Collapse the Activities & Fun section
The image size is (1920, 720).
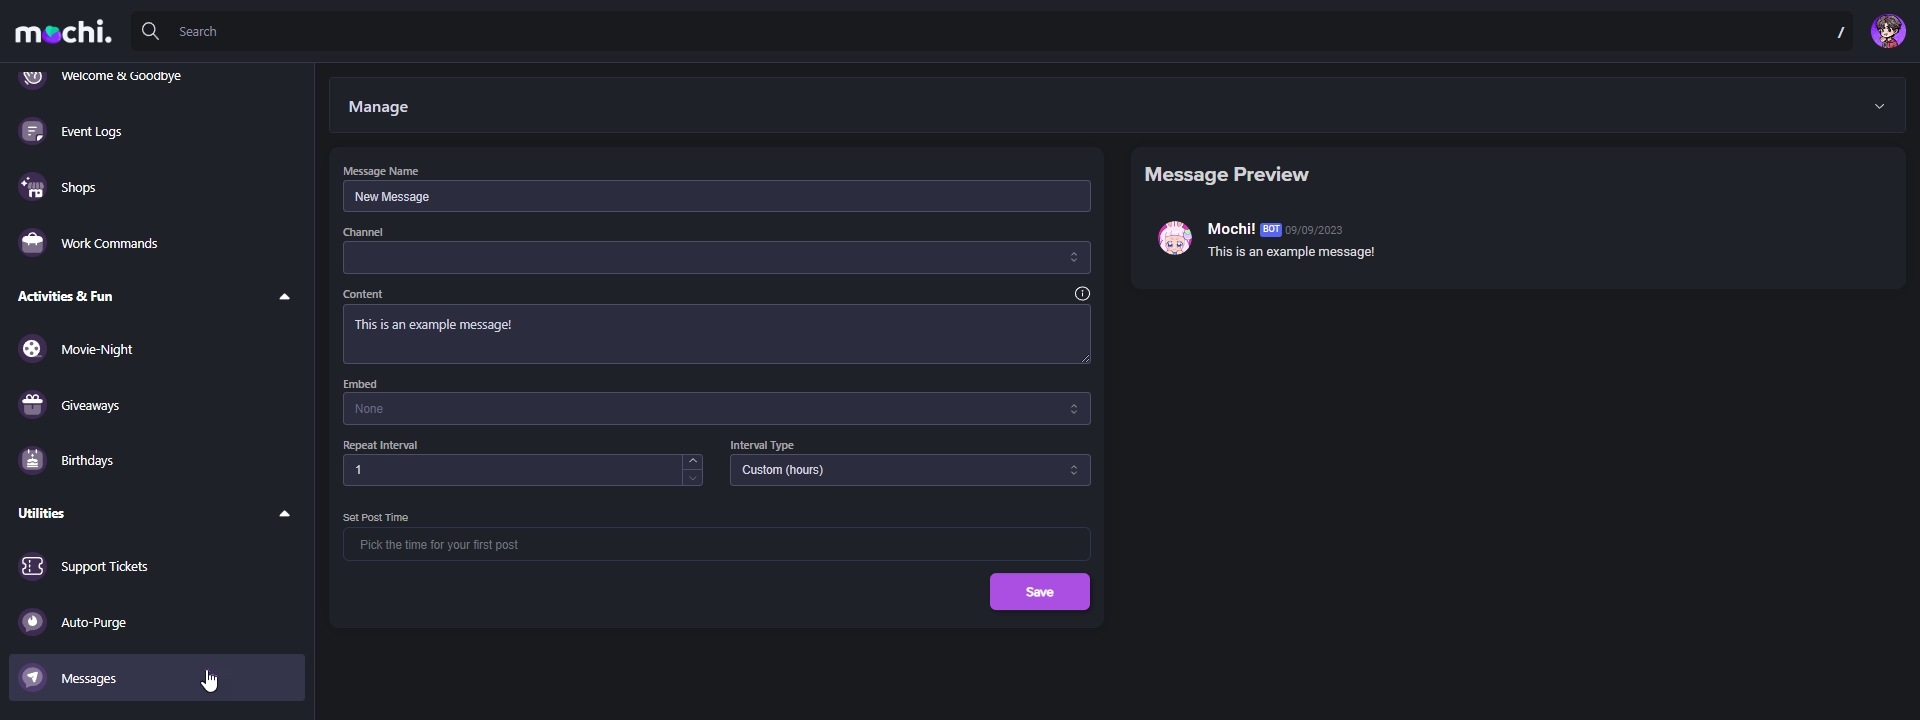284,297
